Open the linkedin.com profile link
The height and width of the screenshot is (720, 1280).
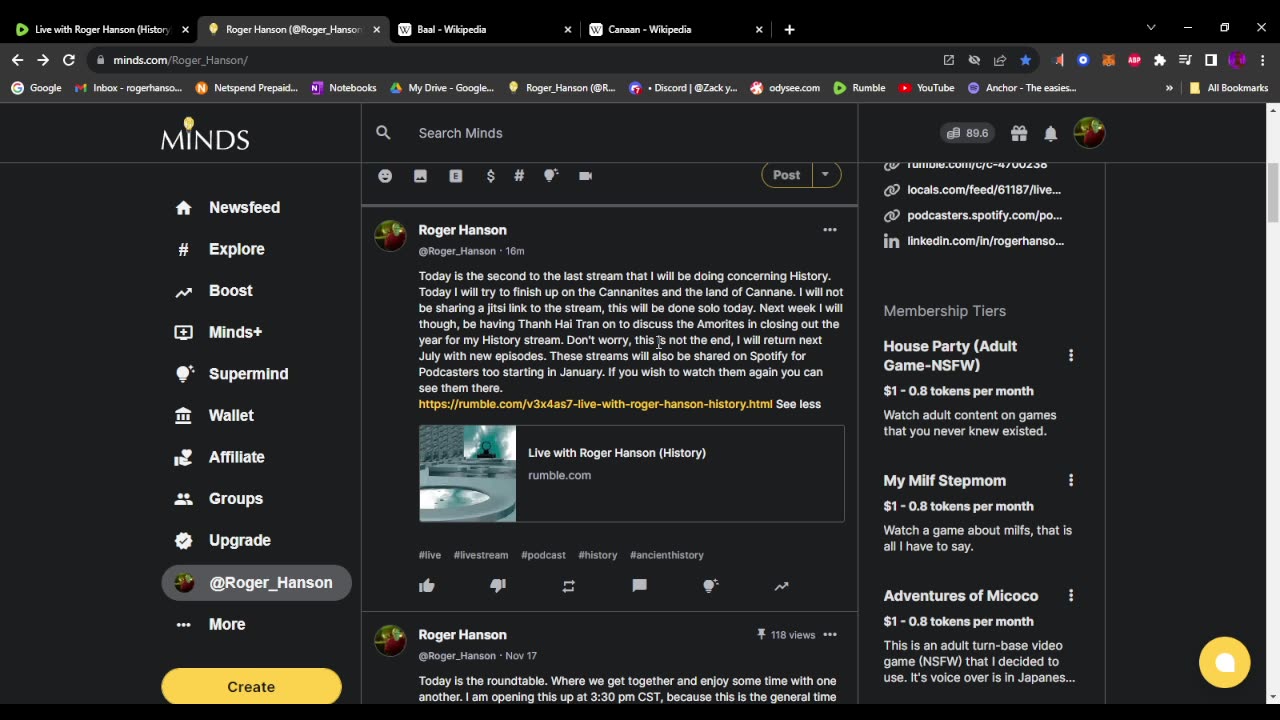[983, 241]
